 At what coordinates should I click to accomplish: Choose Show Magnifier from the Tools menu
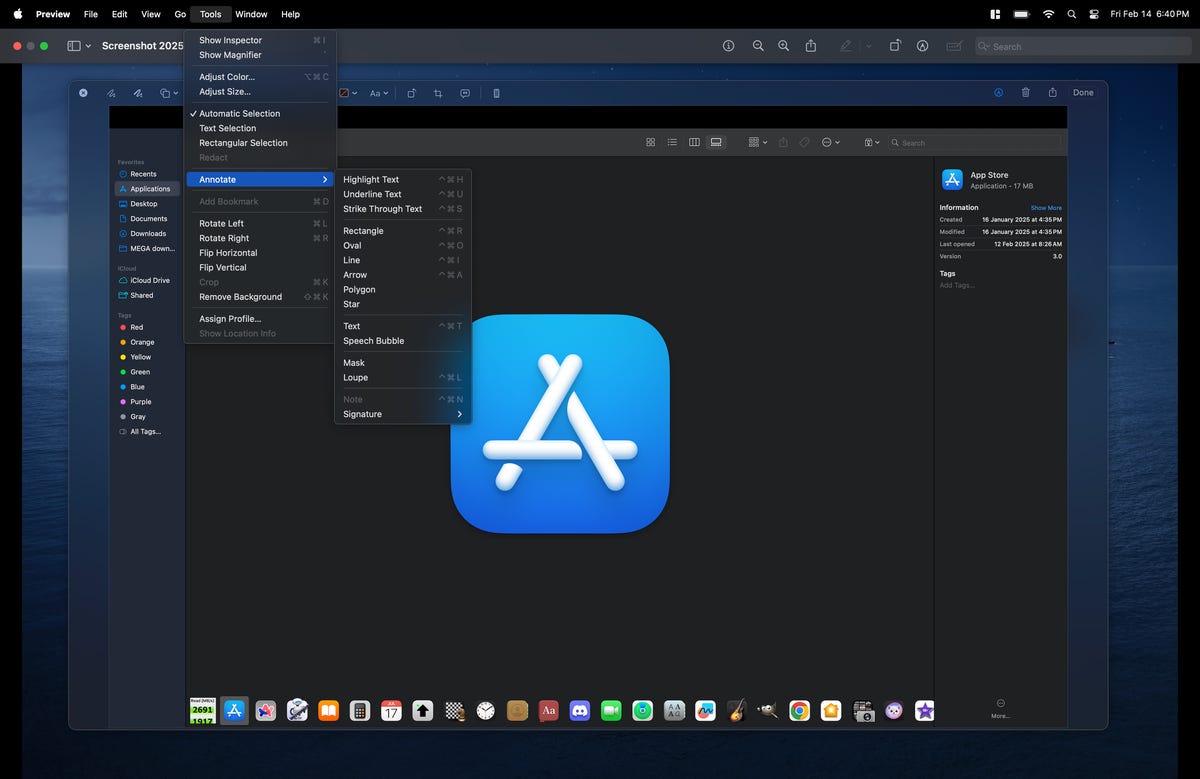(x=259, y=55)
